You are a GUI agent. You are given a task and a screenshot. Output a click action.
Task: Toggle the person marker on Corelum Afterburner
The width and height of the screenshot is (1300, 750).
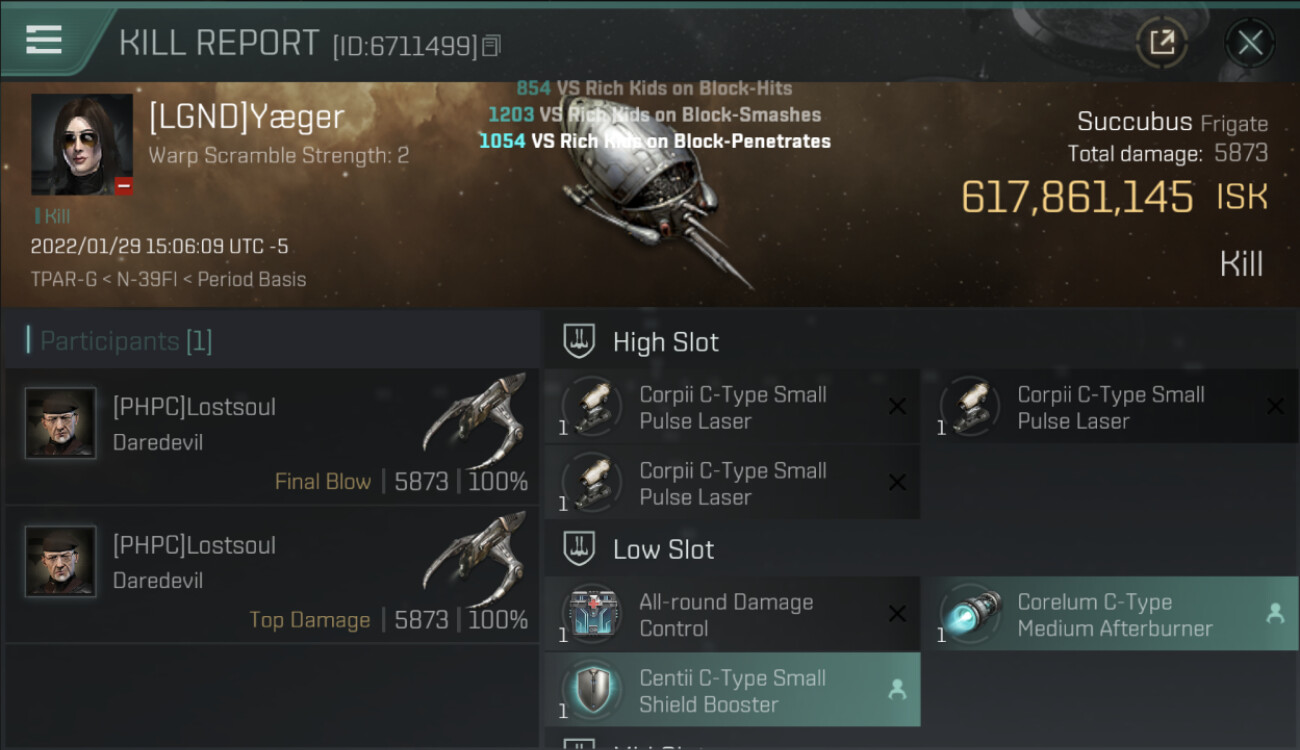click(x=1275, y=614)
